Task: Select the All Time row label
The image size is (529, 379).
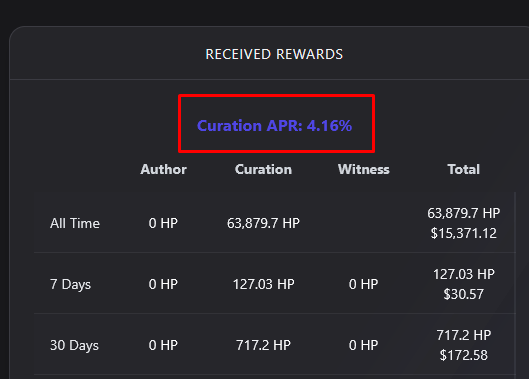Action: (75, 223)
